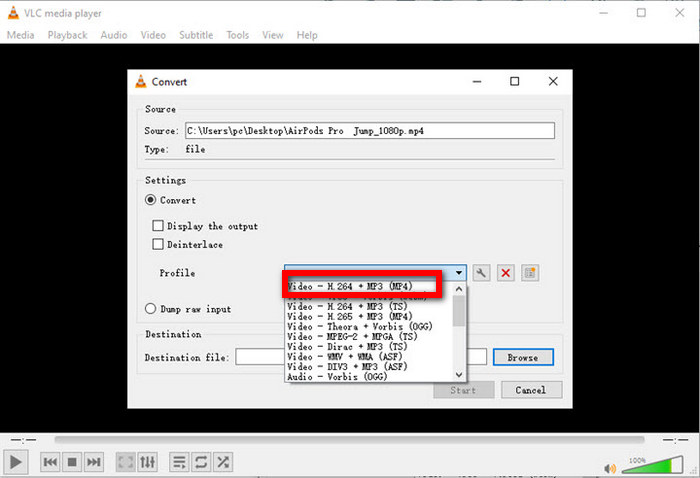Toggle fullscreen video icon
700x478 pixels.
pyautogui.click(x=125, y=462)
